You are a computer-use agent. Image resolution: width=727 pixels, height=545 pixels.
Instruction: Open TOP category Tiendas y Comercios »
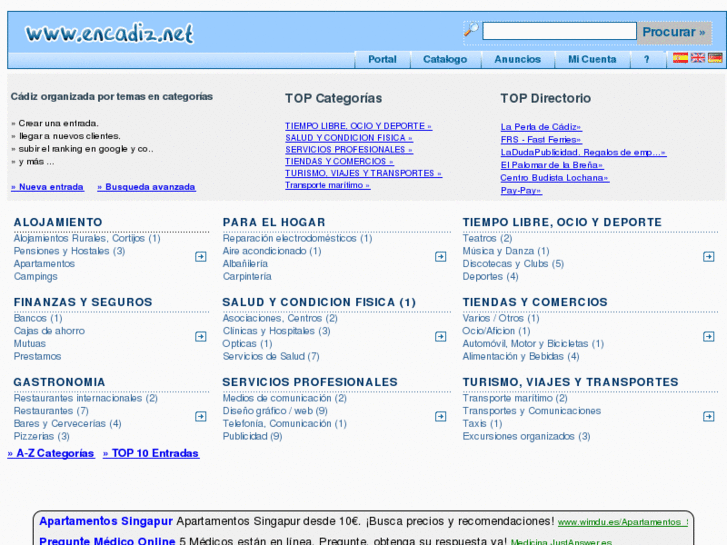coord(339,161)
